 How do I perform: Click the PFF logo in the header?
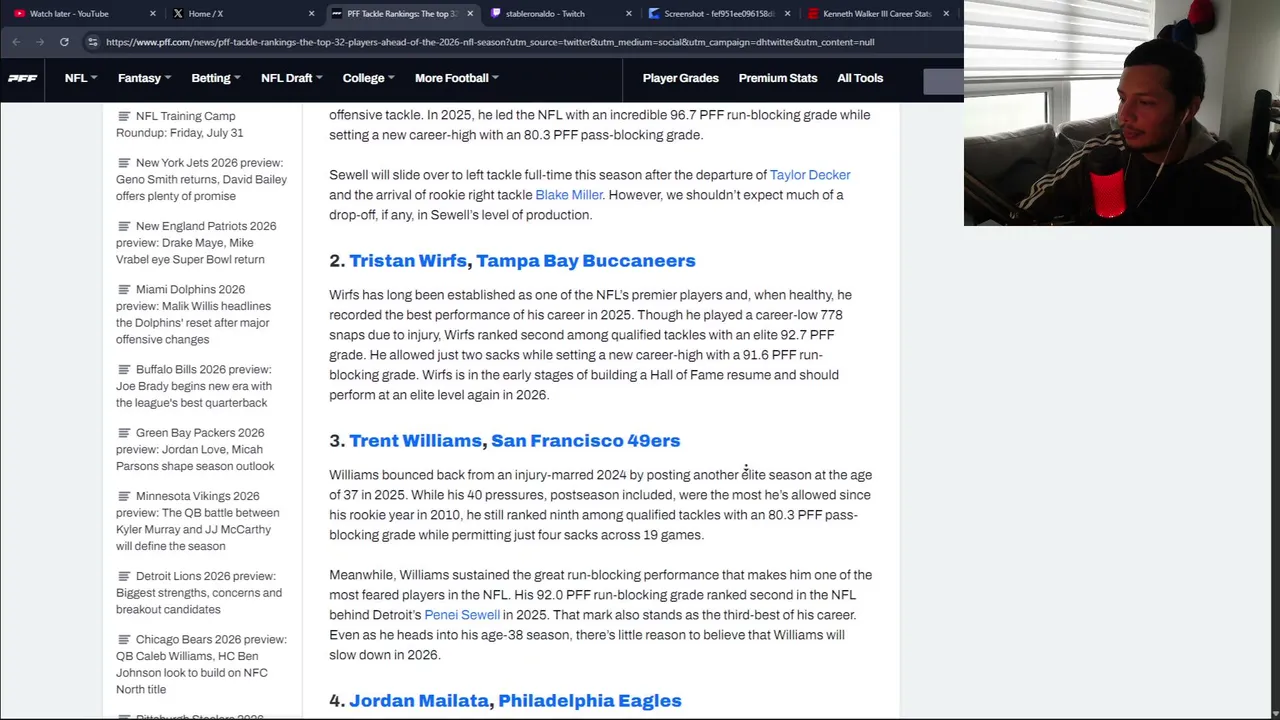pos(22,78)
